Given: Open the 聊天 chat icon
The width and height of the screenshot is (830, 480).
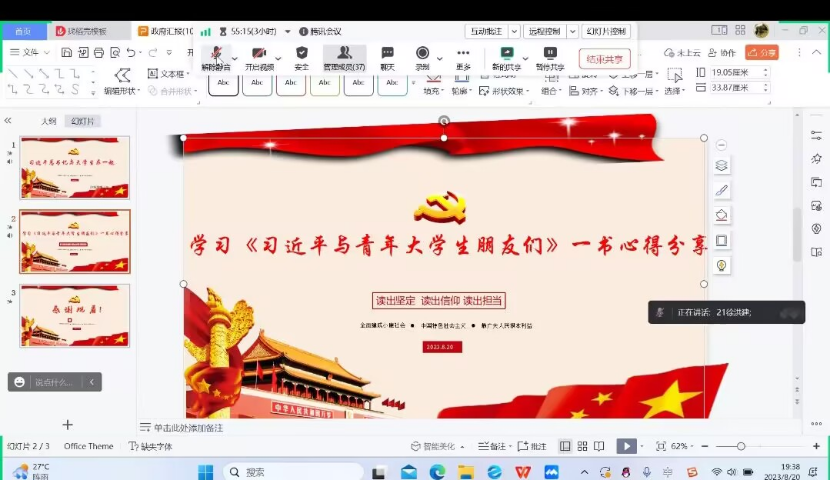Looking at the screenshot, I should [387, 56].
